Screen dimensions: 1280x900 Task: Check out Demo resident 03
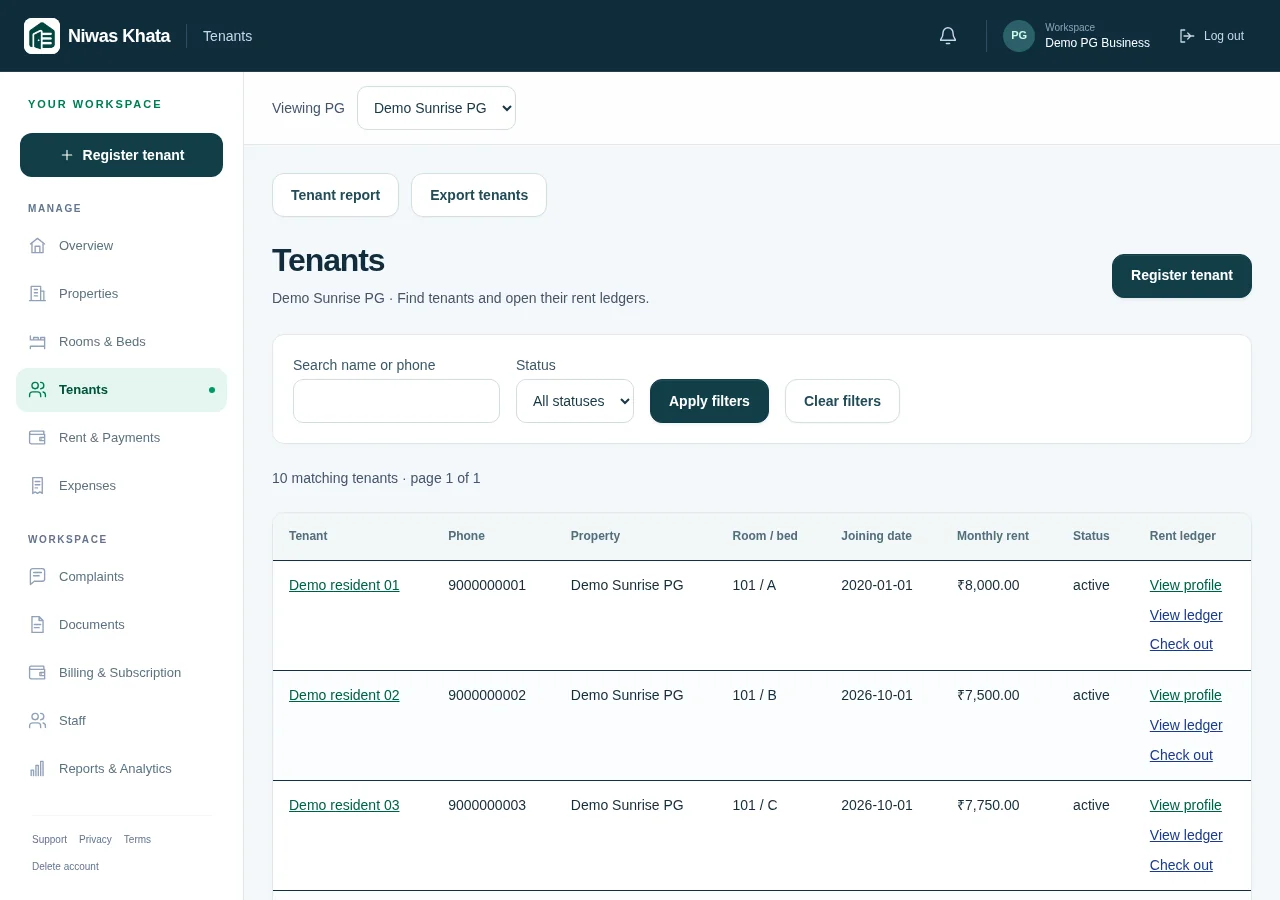click(x=1181, y=865)
